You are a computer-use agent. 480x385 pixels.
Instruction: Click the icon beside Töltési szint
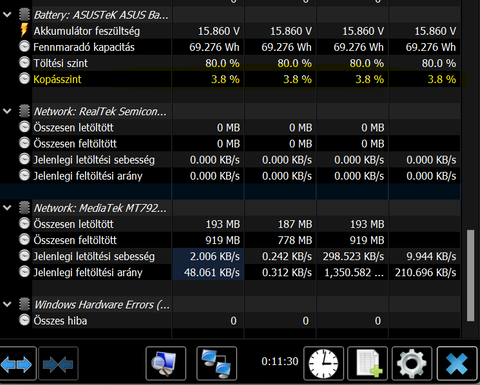pyautogui.click(x=24, y=63)
